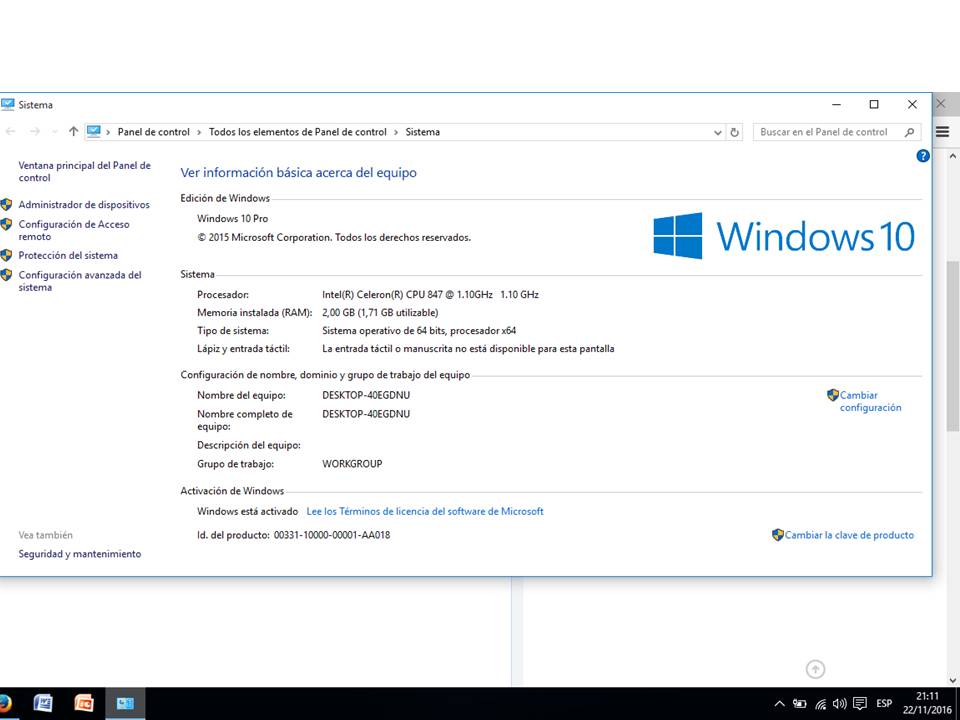Click the WORKGROUP value
Image resolution: width=960 pixels, height=720 pixels.
coord(352,464)
